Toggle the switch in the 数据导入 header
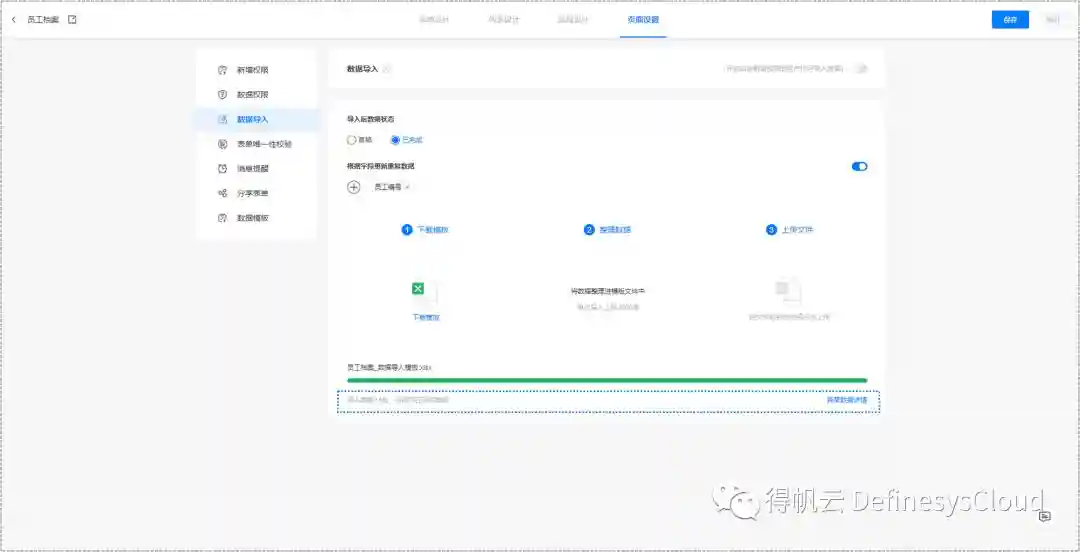This screenshot has width=1080, height=552. (x=859, y=69)
